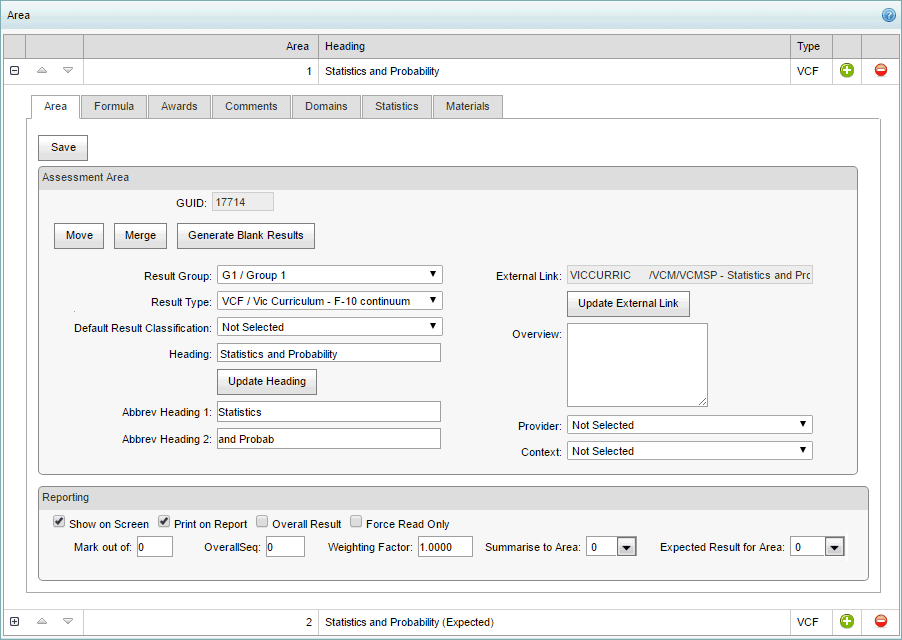Open the Result Type dropdown

point(330,301)
